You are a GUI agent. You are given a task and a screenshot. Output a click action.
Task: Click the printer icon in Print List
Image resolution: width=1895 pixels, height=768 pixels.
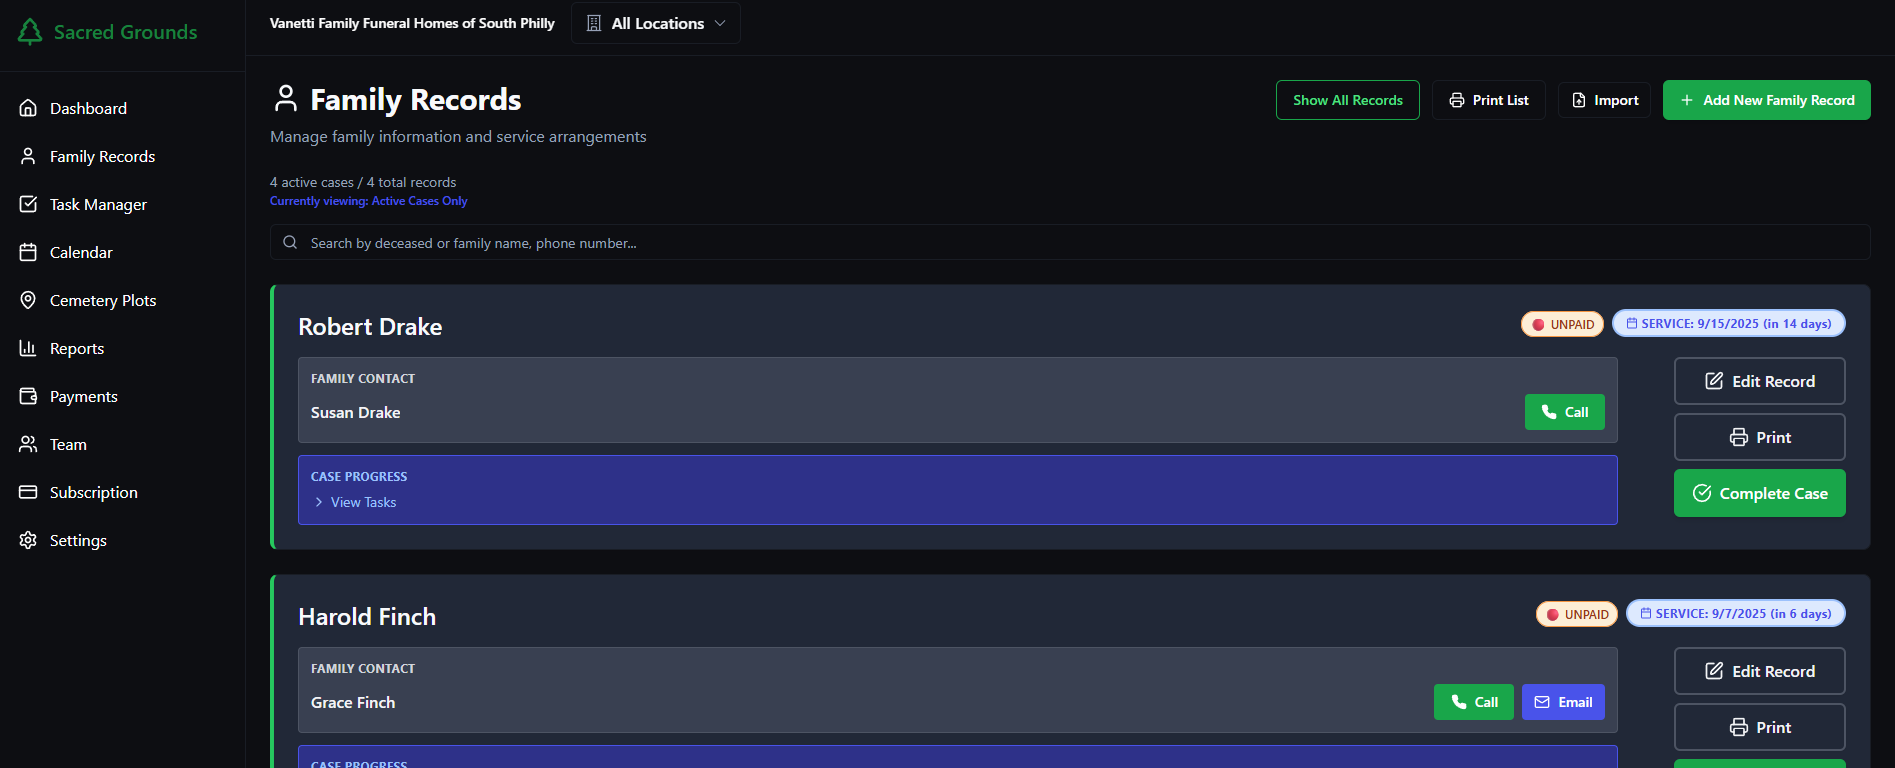click(1457, 100)
